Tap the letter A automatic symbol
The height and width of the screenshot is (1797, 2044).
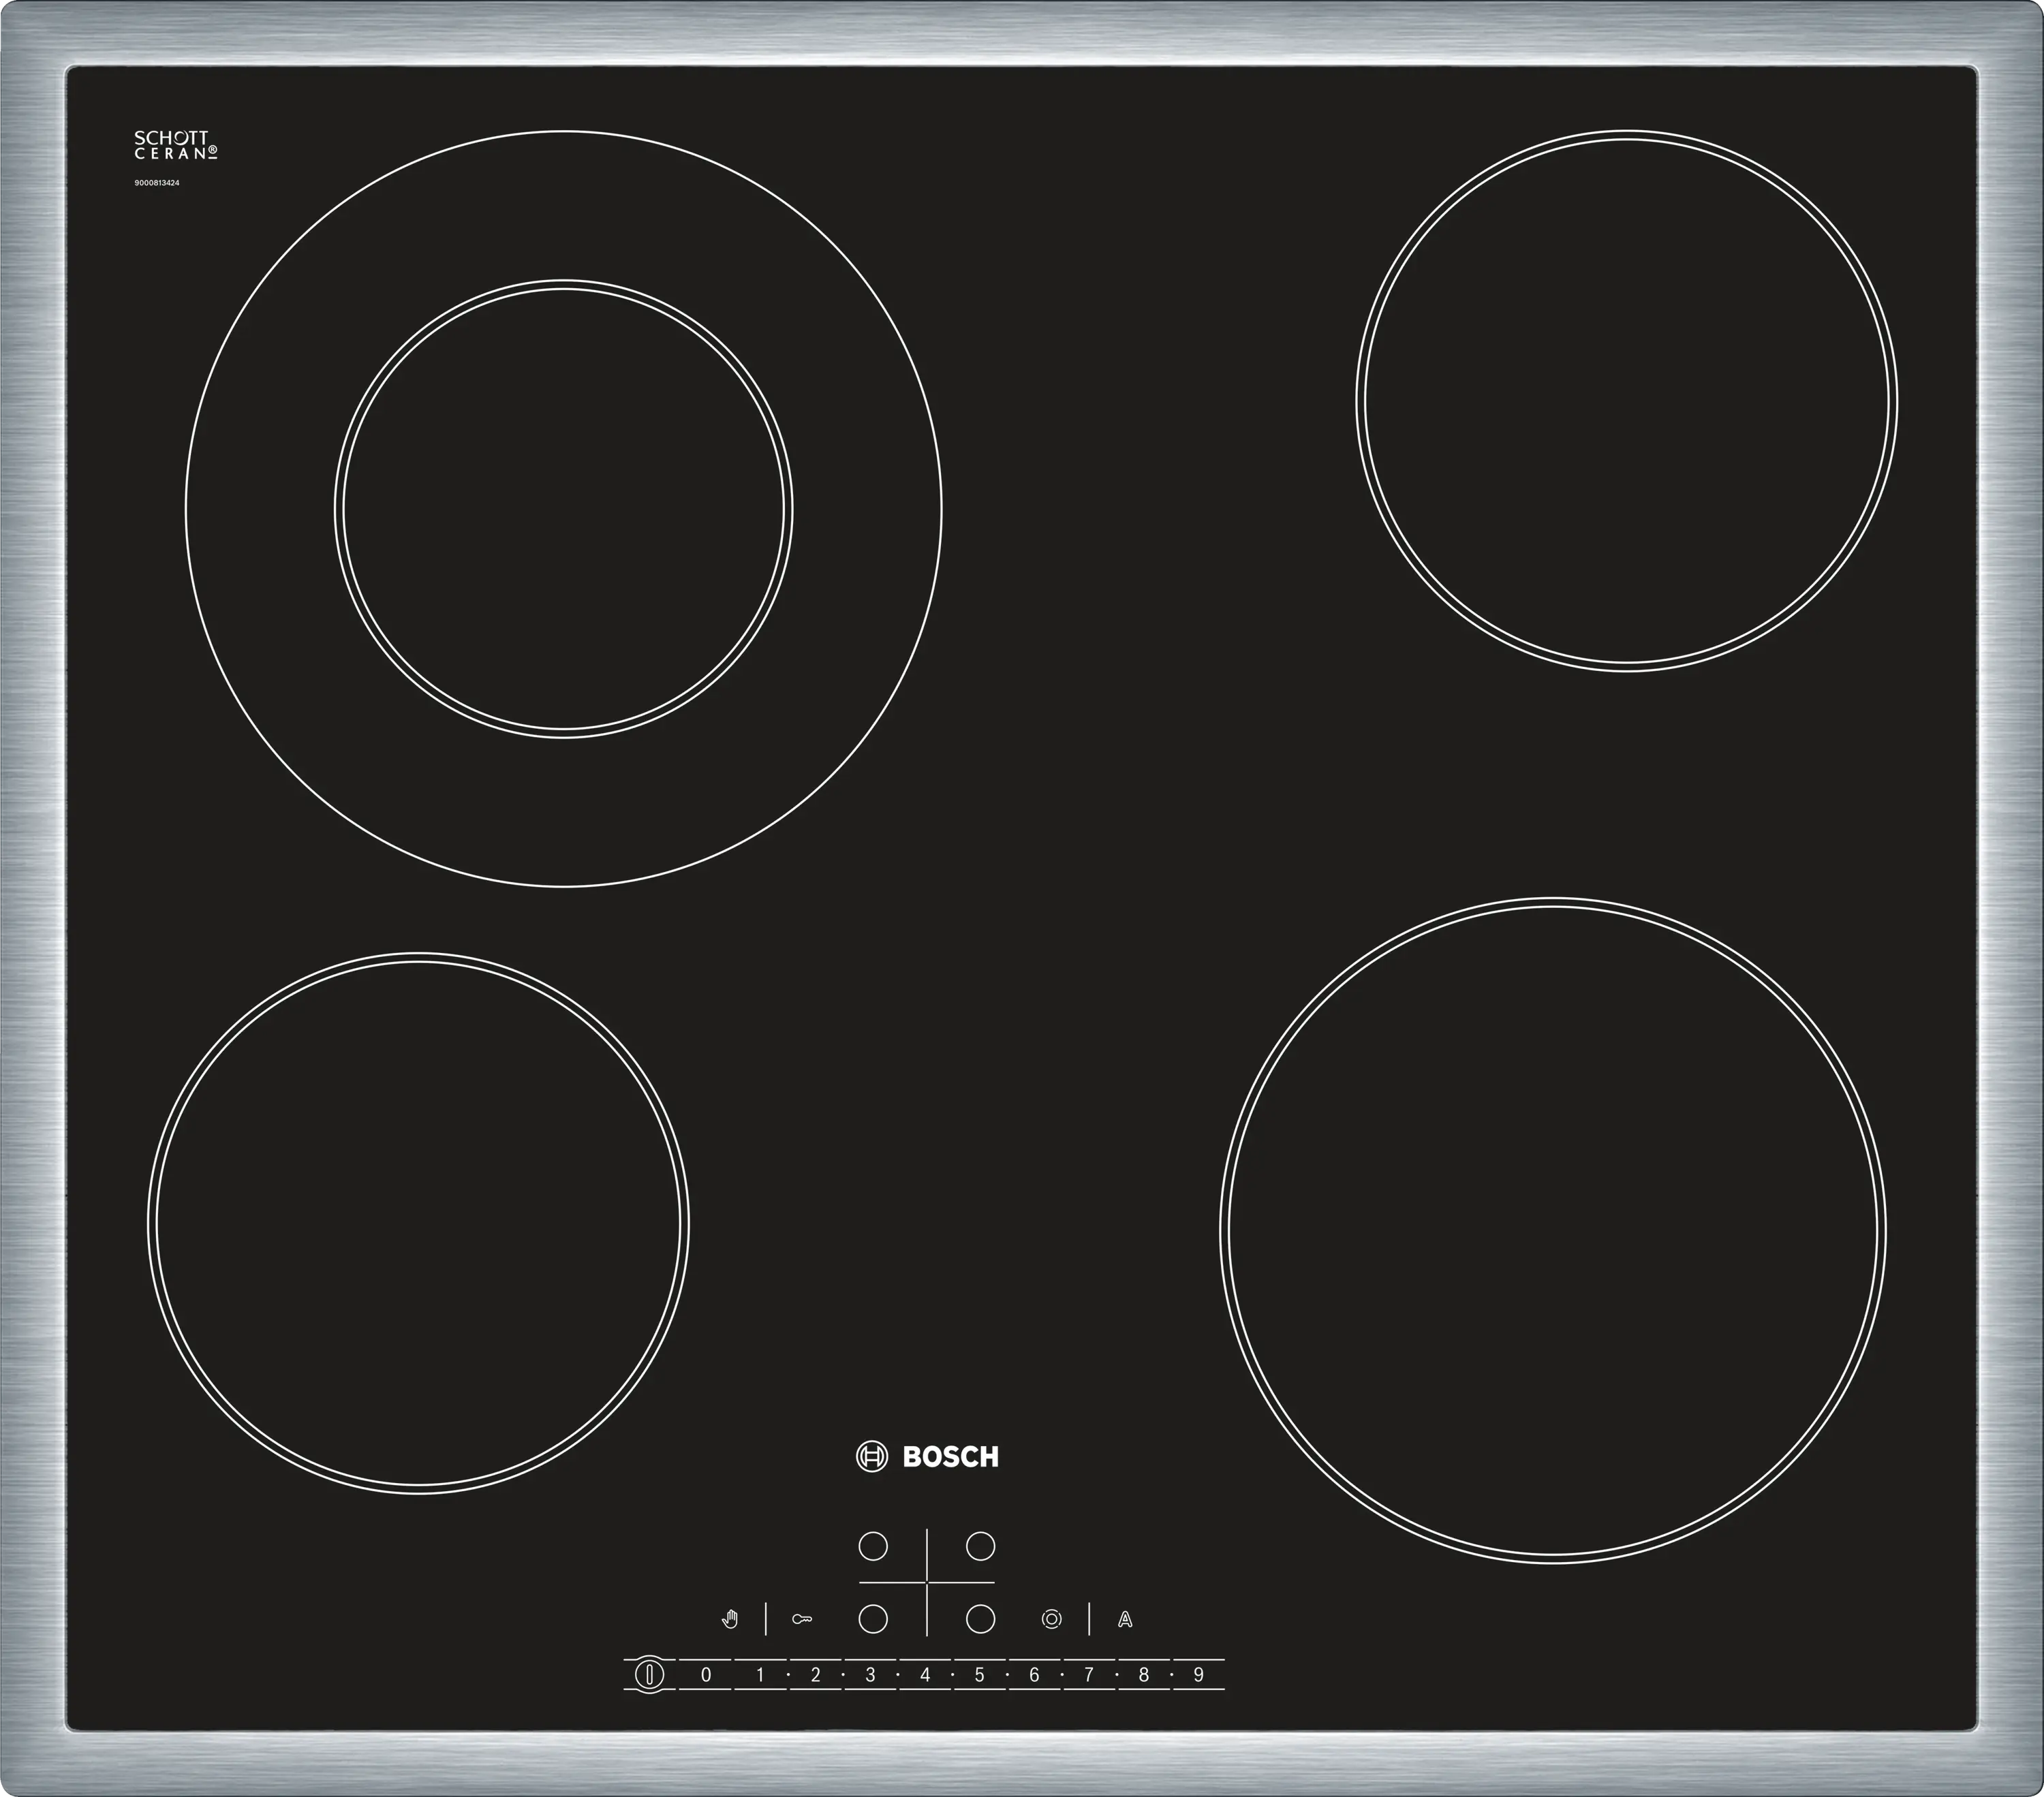(x=1125, y=1620)
